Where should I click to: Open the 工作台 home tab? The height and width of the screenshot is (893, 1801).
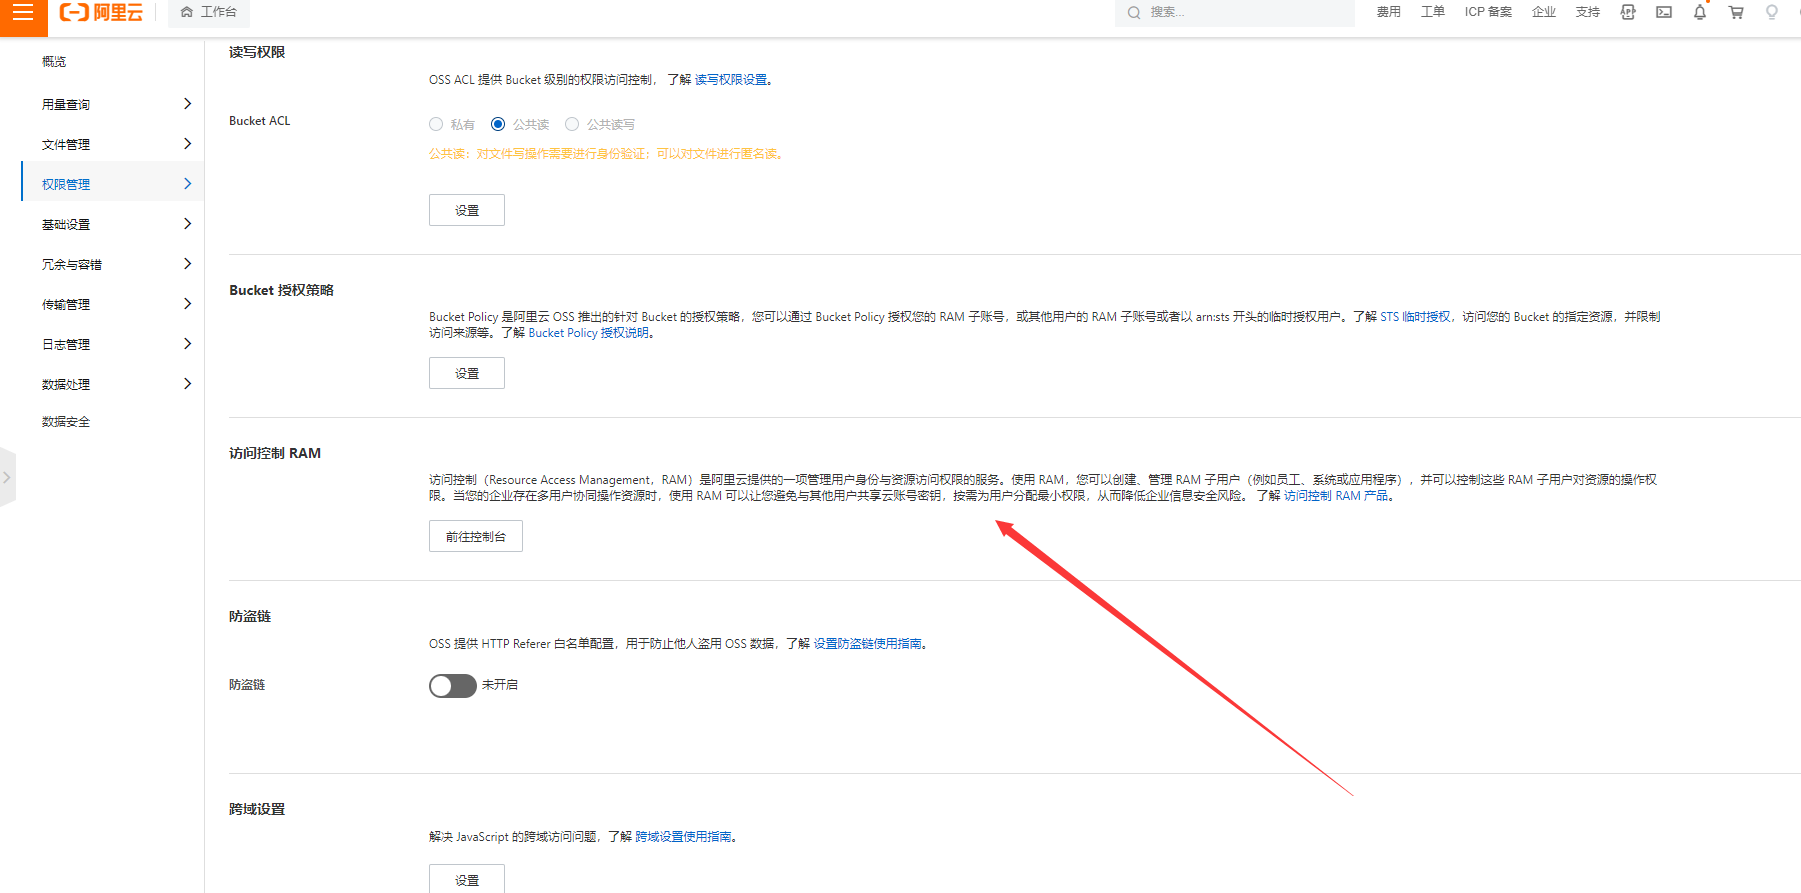click(209, 12)
